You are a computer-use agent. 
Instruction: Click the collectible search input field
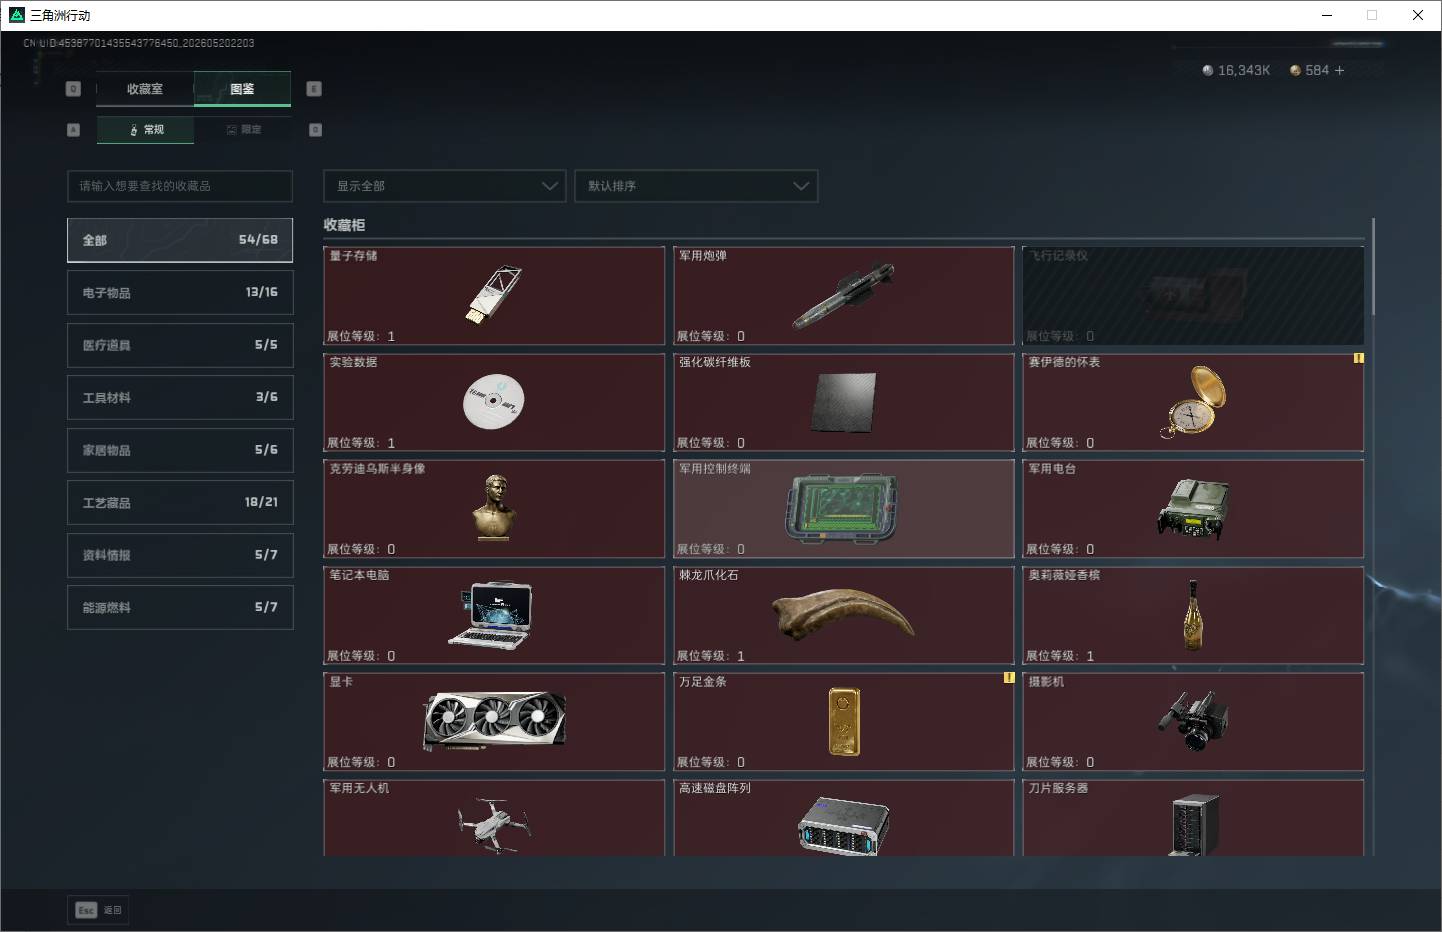[x=180, y=186]
